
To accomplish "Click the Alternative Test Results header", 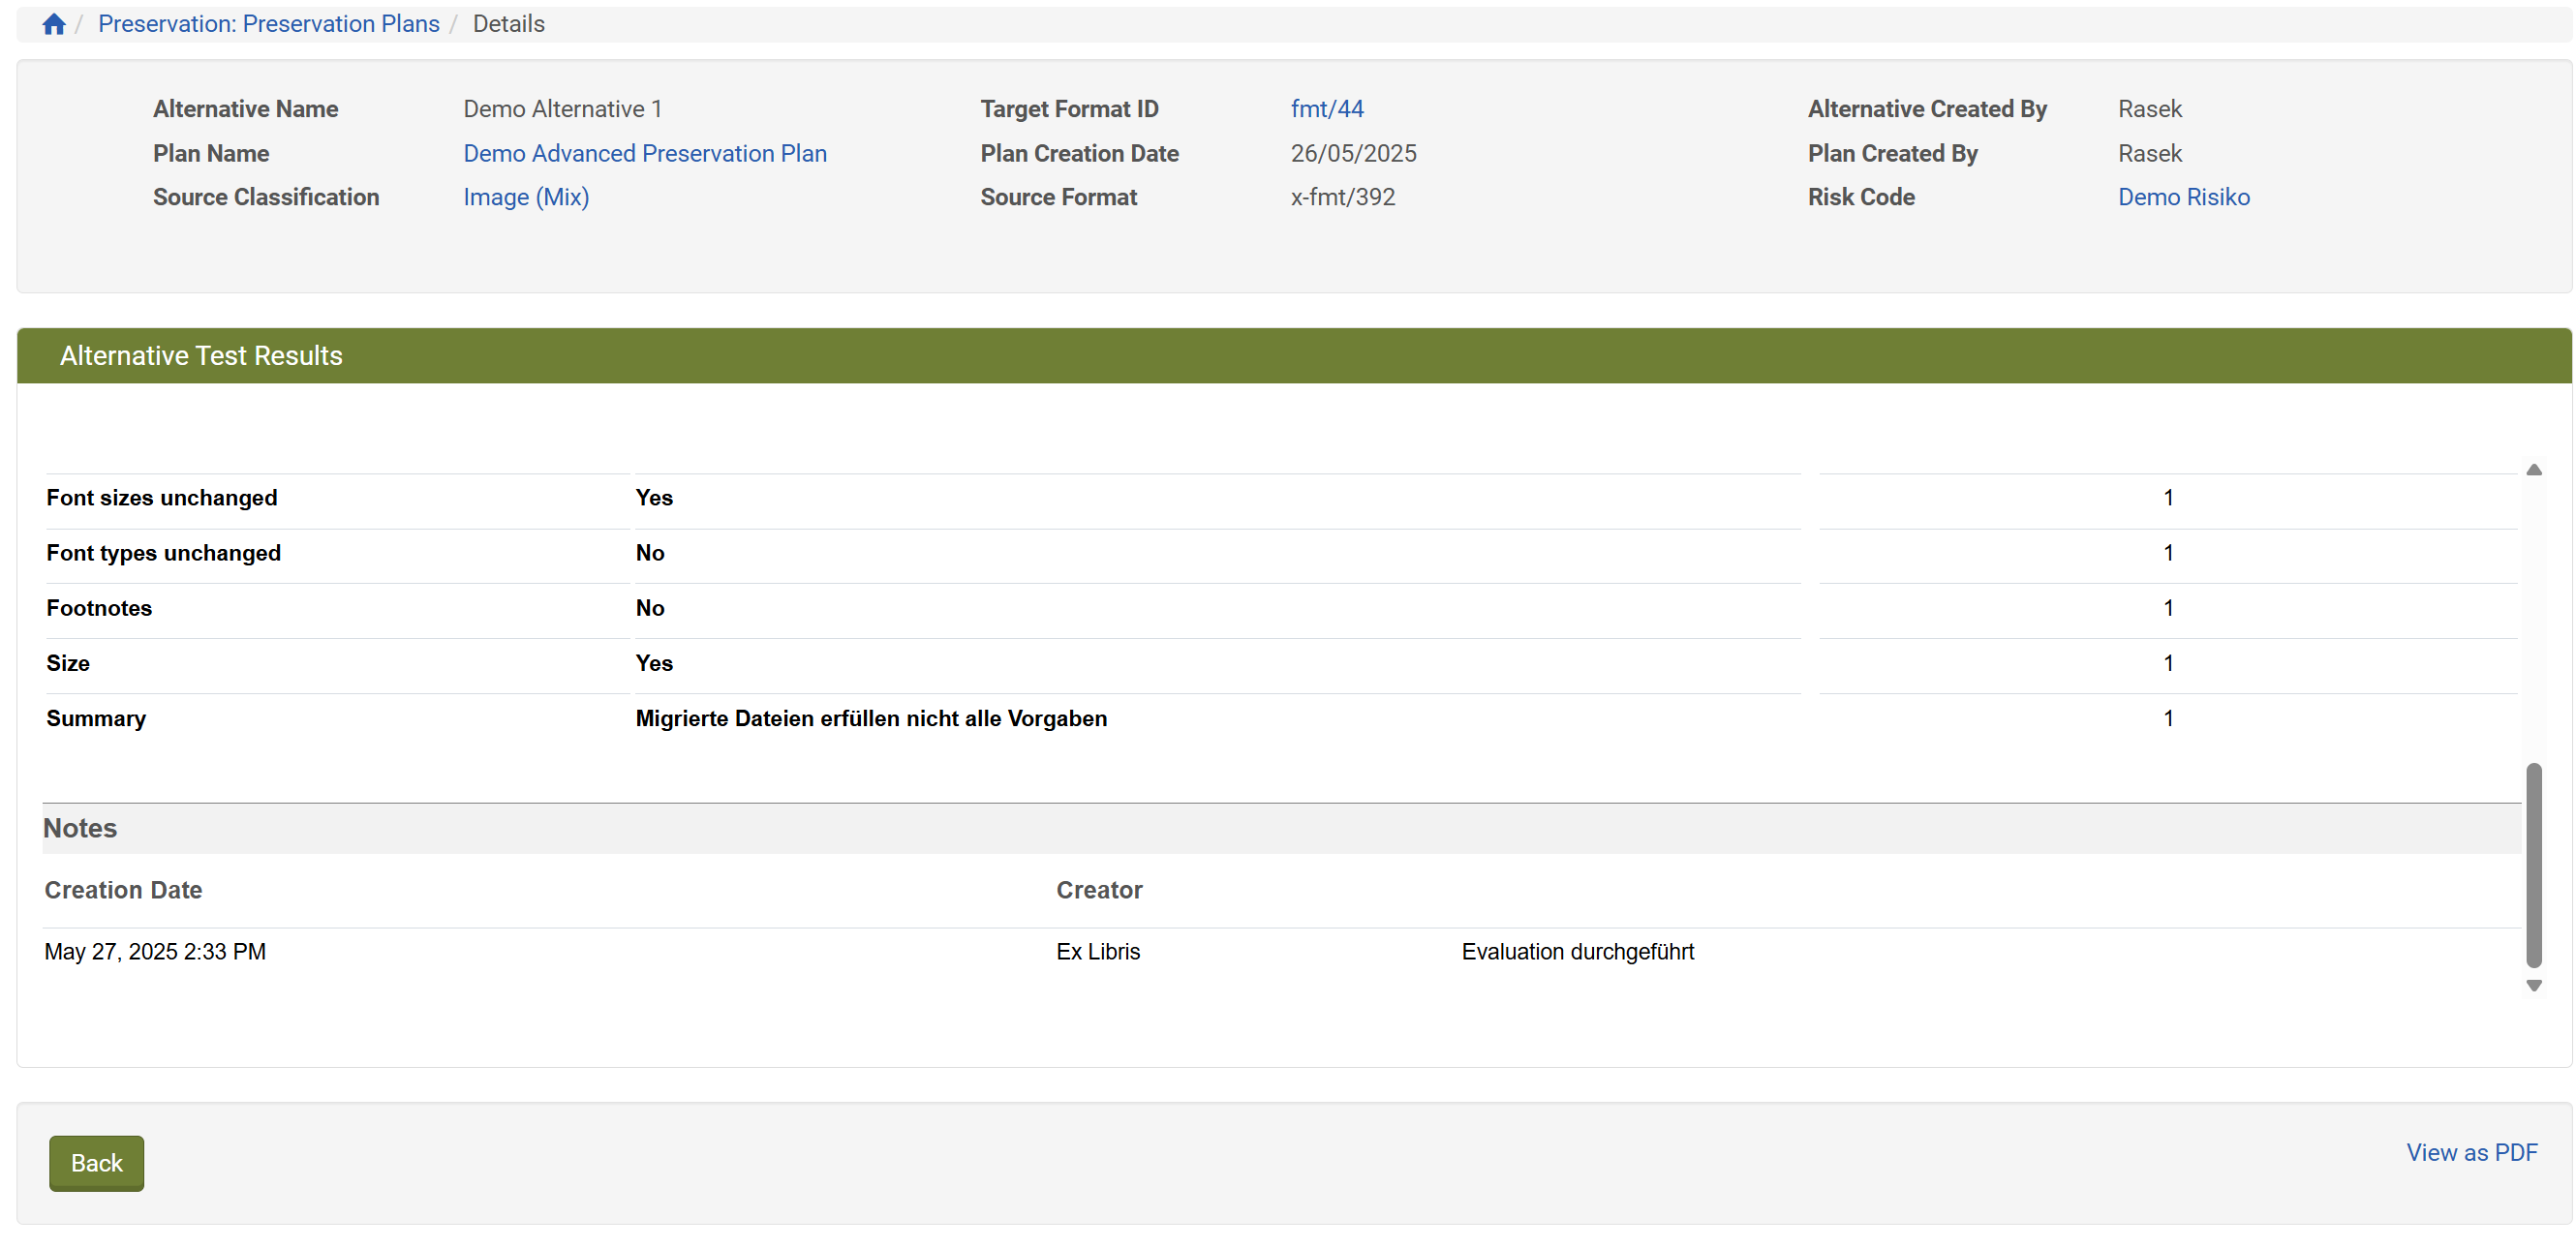I will pyautogui.click(x=201, y=356).
